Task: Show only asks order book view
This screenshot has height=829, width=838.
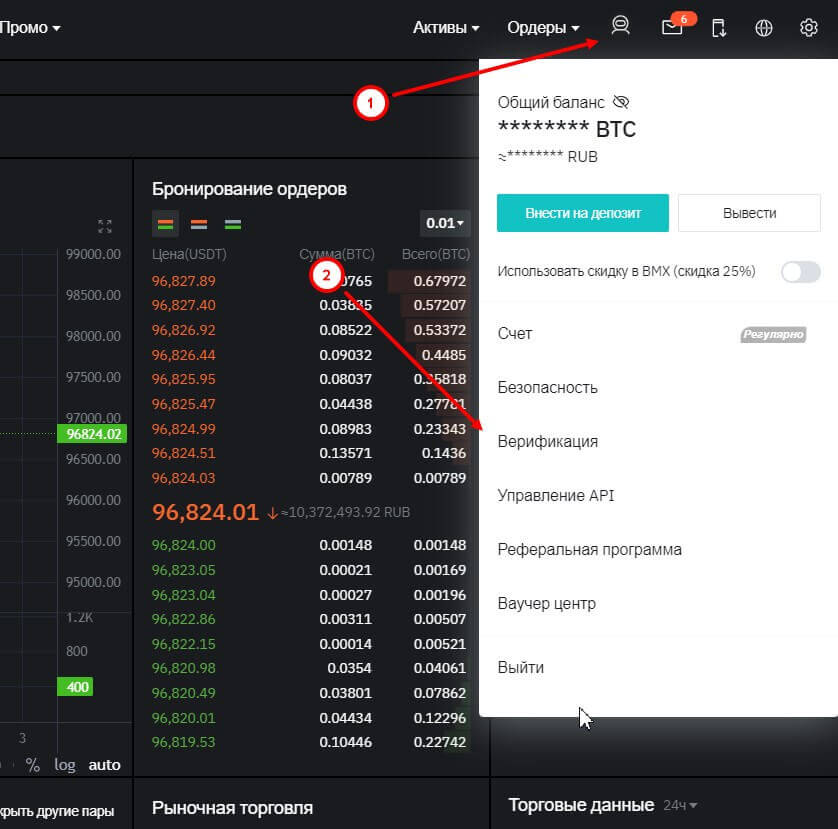Action: coord(199,224)
